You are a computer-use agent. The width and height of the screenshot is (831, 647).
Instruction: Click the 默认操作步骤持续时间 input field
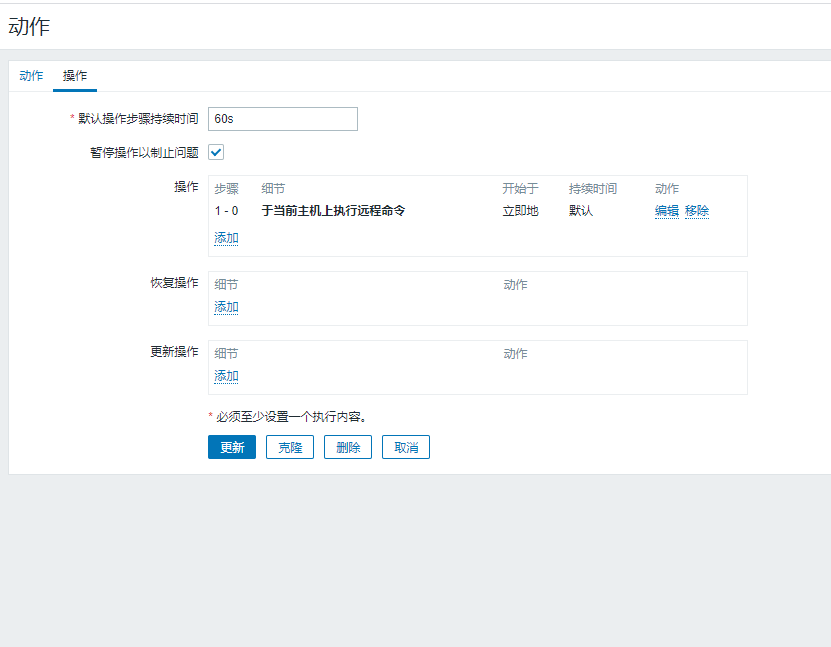coord(282,119)
